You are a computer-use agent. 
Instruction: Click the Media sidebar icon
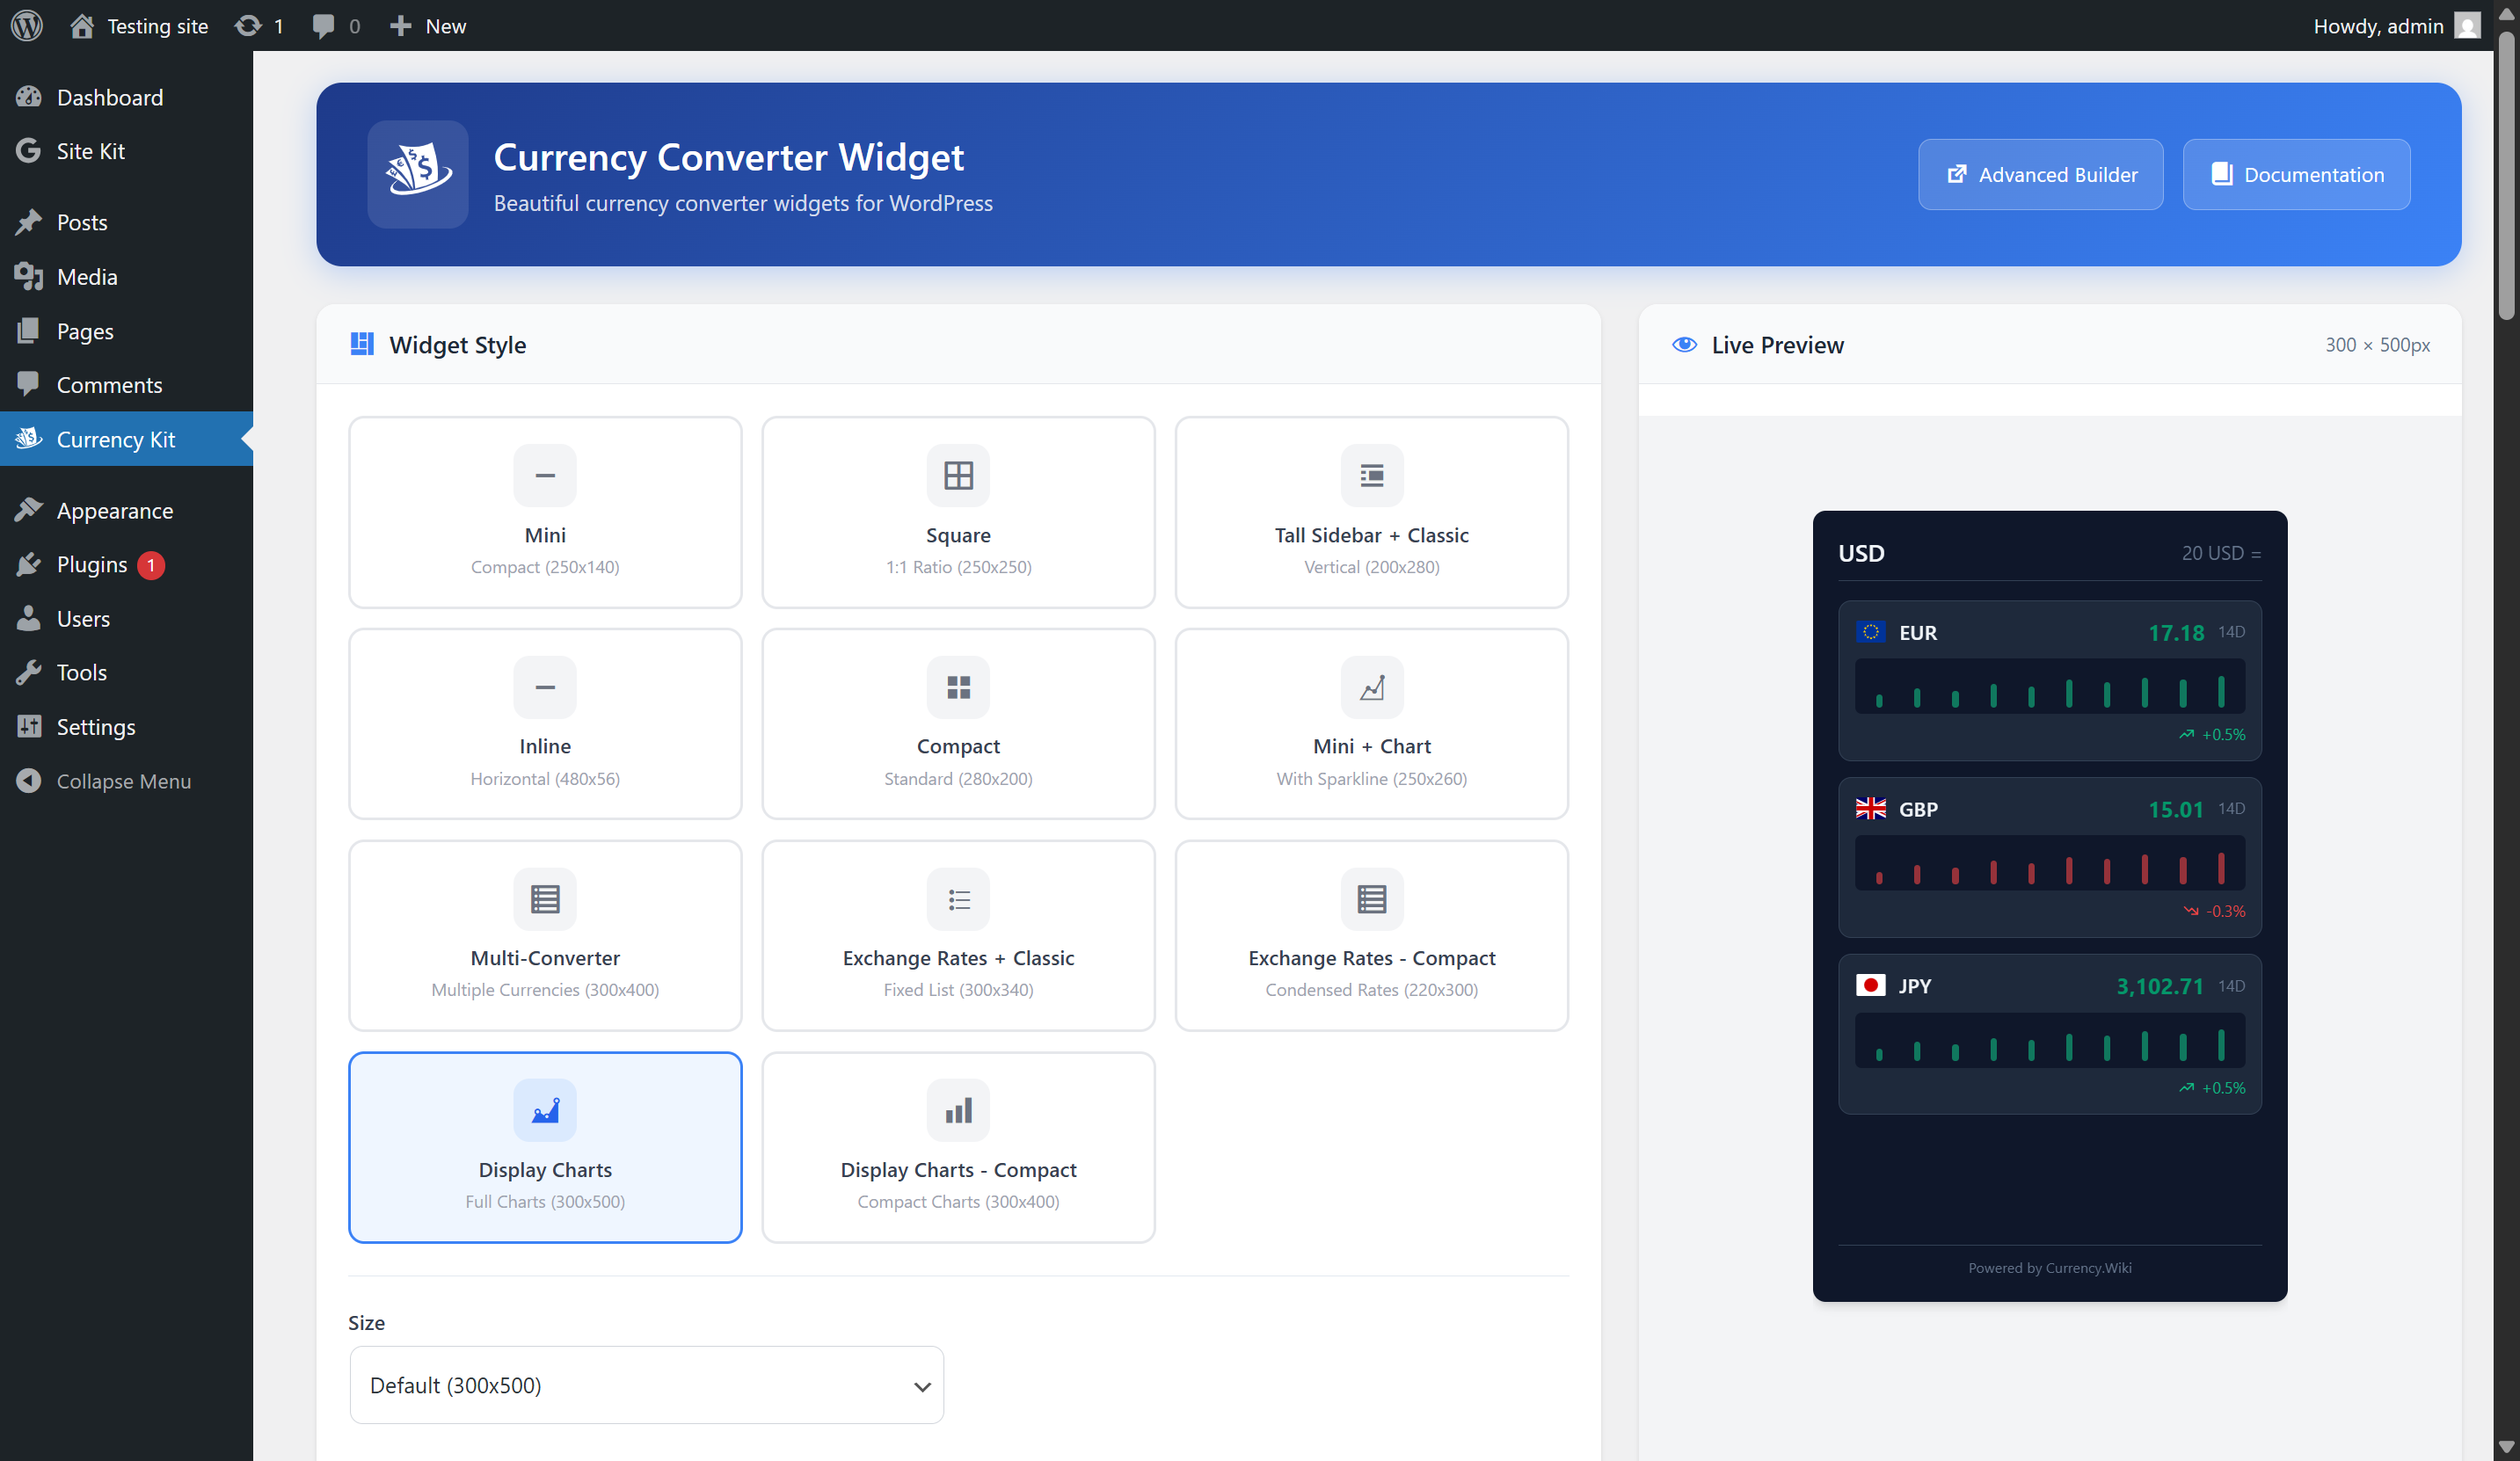(29, 276)
